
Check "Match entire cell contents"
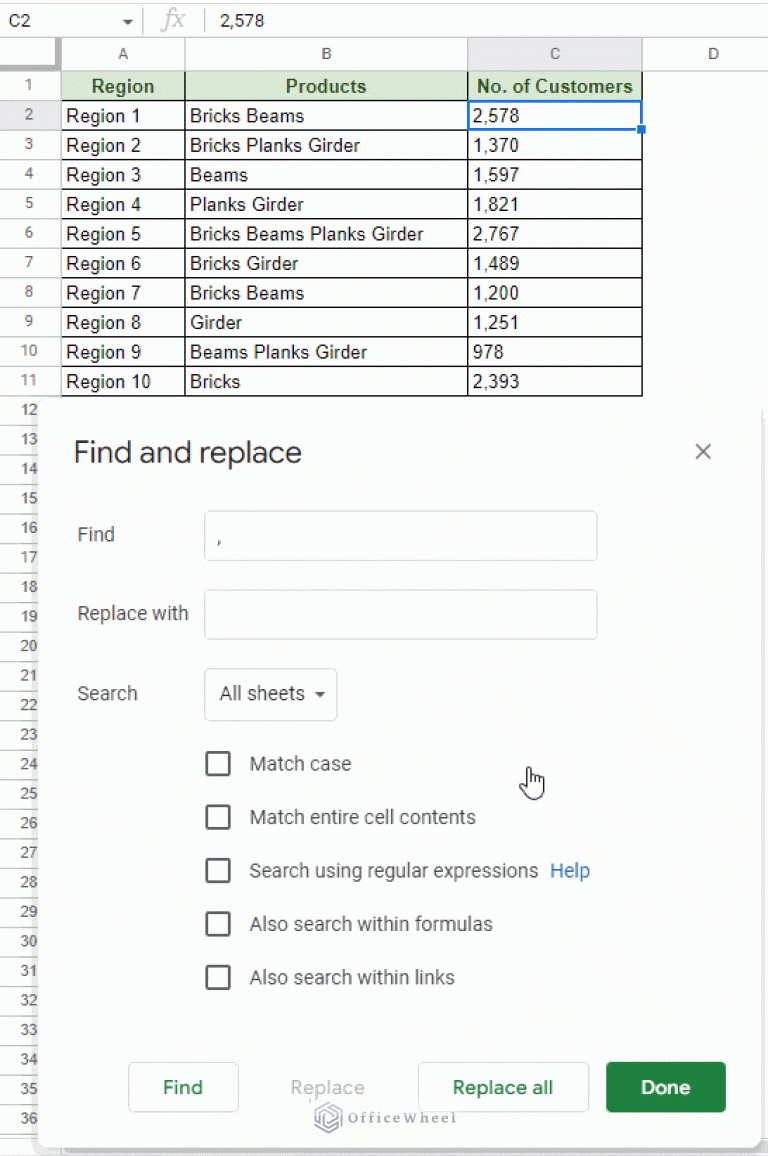pos(218,817)
